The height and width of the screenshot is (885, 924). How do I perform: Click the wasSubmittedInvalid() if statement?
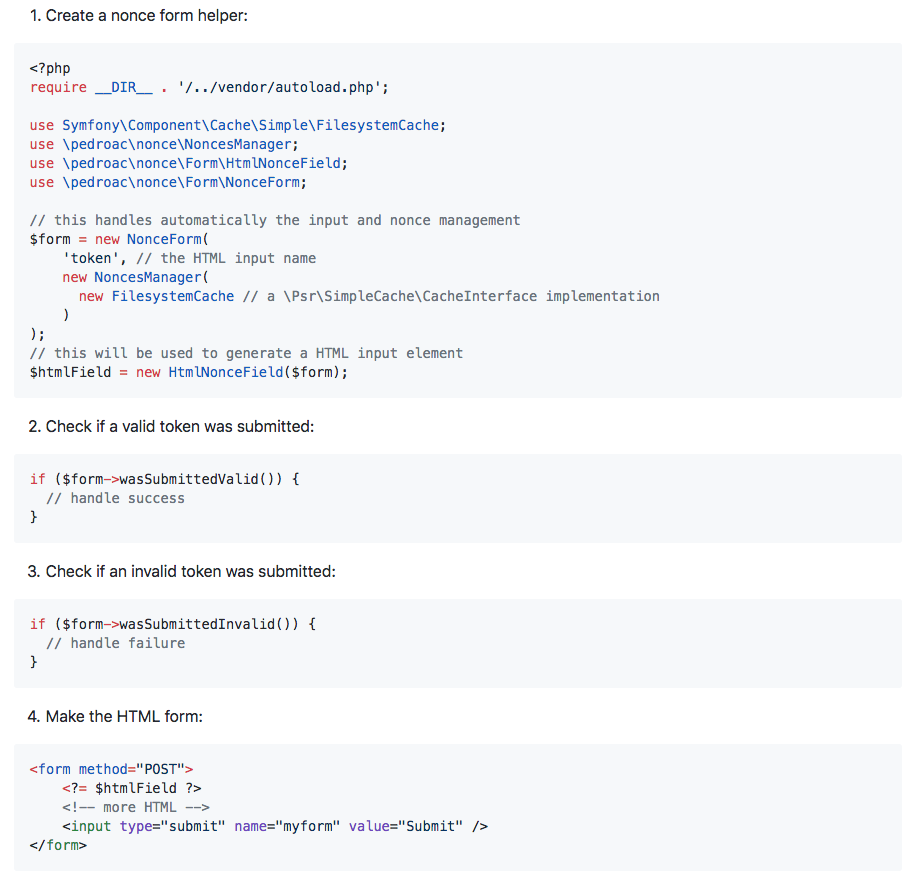[x=173, y=624]
